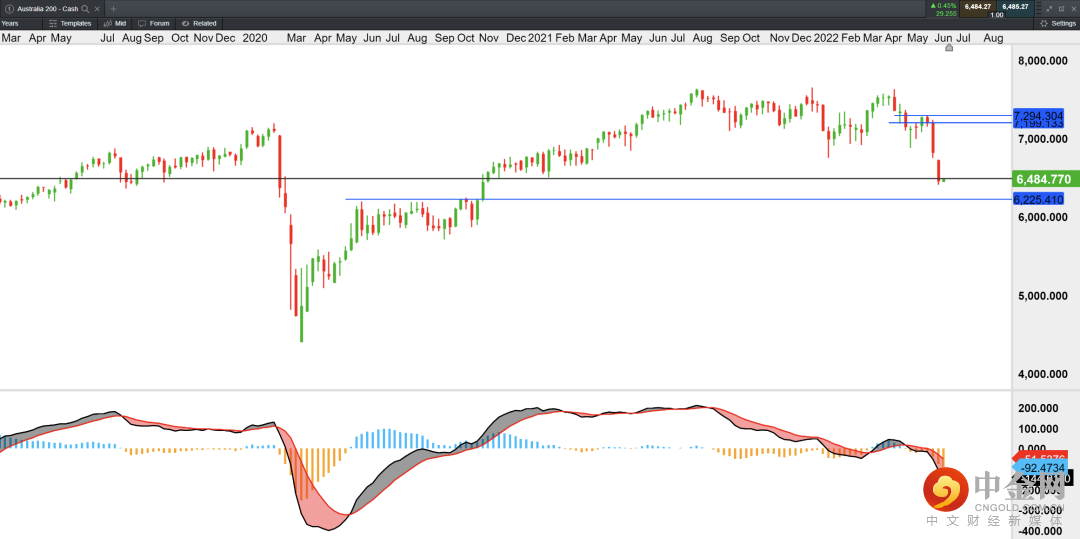Close the Australia 200 - Cash tab
Screen dimensions: 1080x539
click(96, 8)
